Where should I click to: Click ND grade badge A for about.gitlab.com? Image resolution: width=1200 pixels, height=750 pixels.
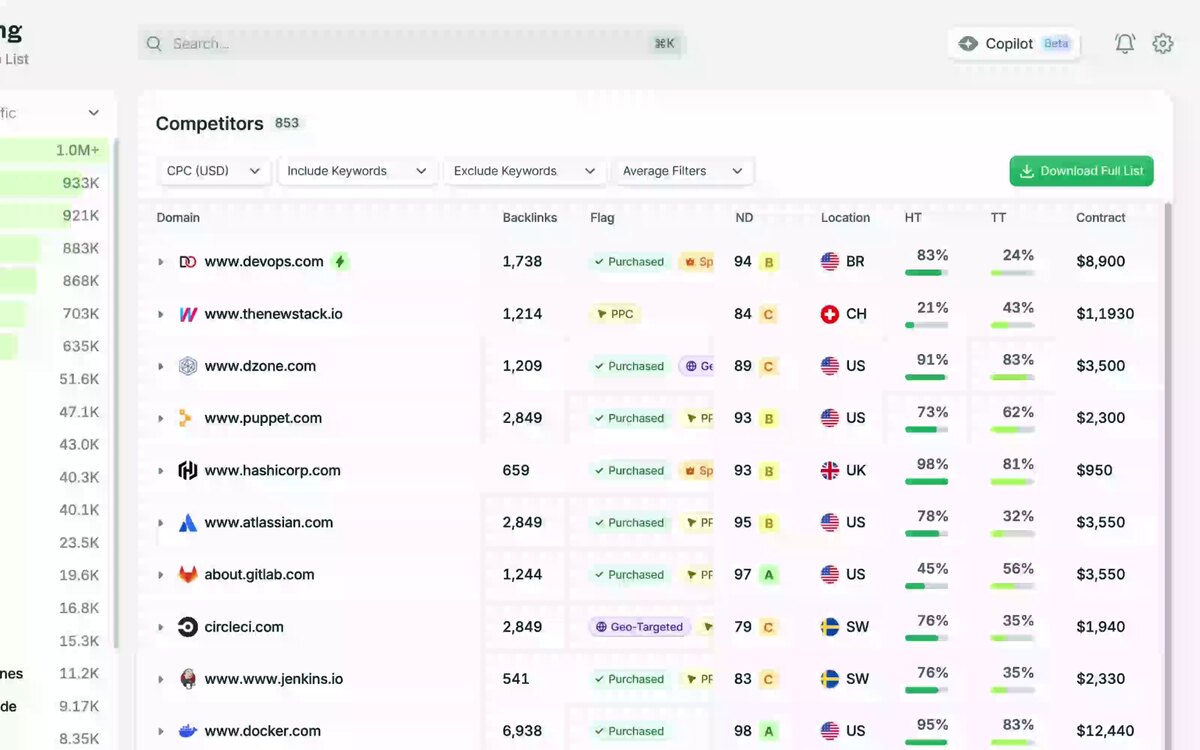coord(769,575)
